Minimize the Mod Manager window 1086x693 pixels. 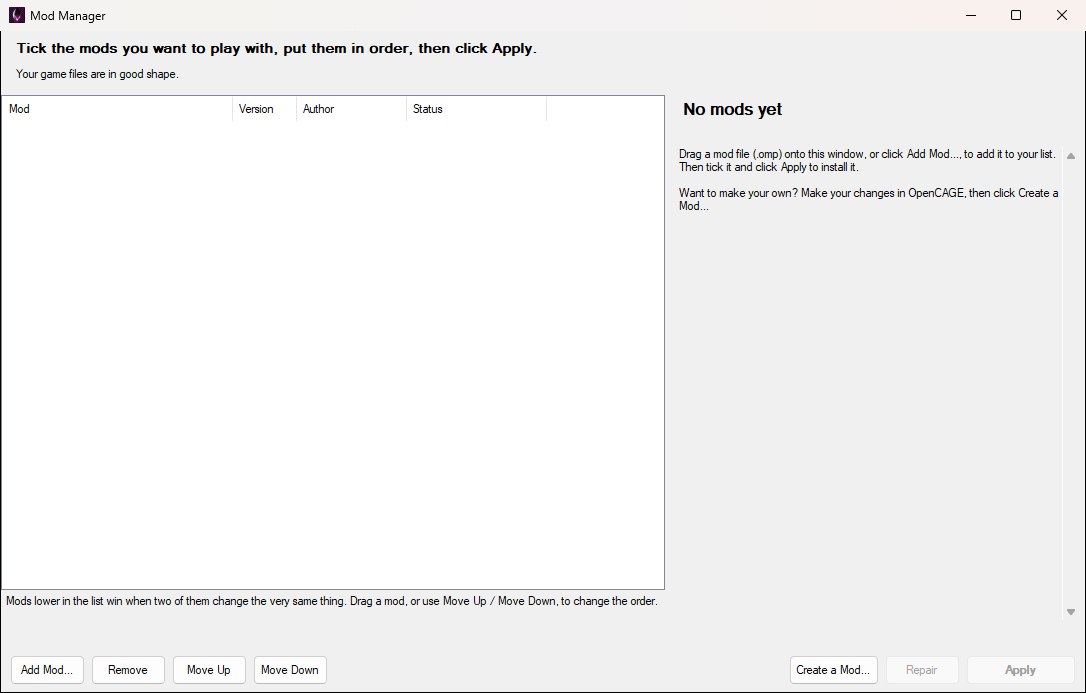coord(971,15)
